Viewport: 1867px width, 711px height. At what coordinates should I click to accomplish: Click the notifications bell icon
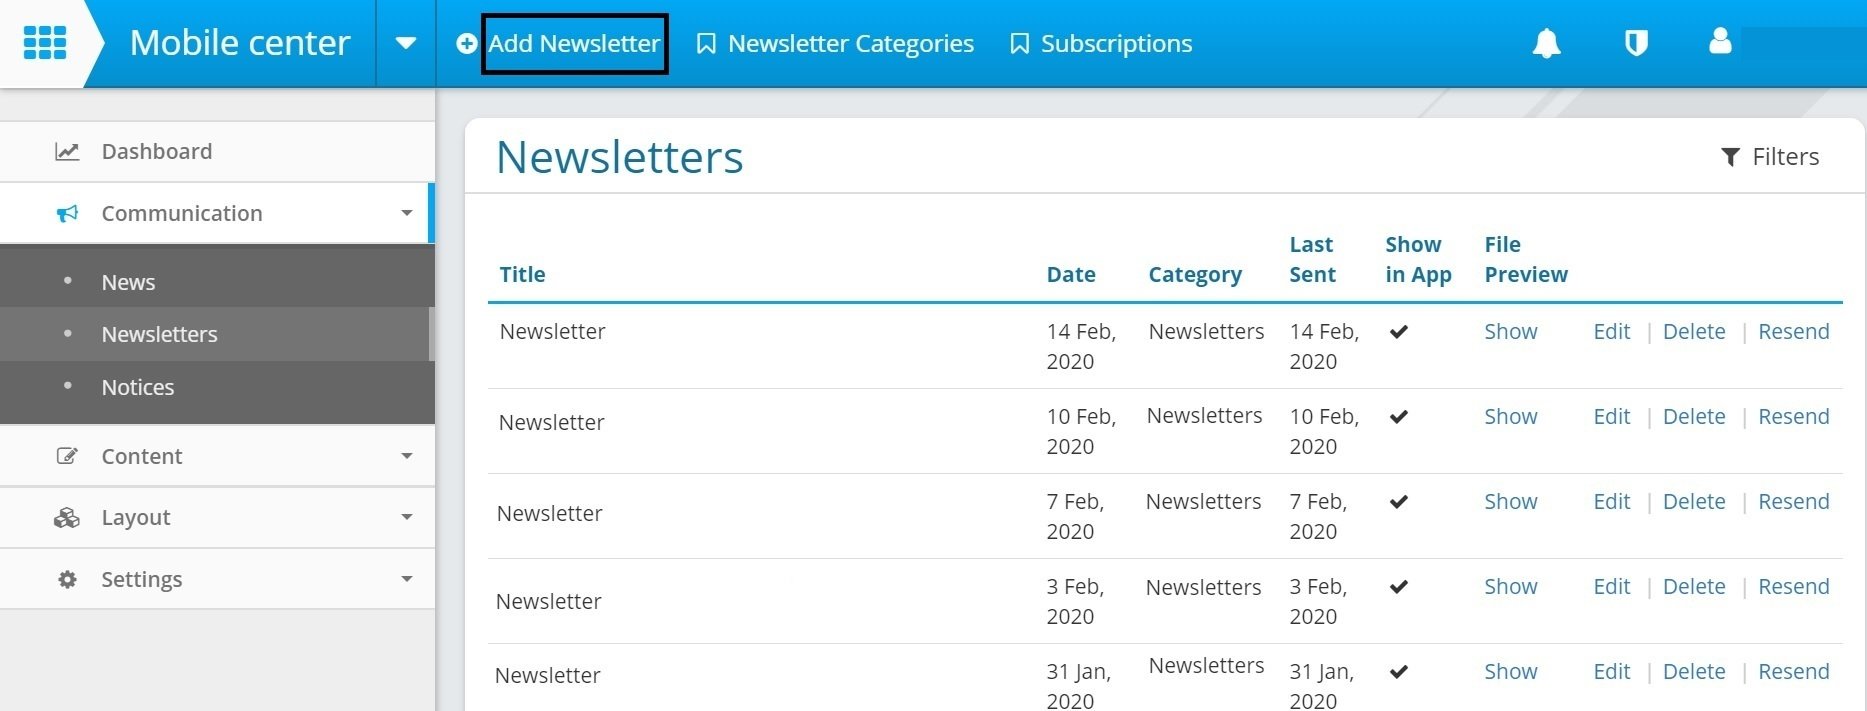point(1546,43)
